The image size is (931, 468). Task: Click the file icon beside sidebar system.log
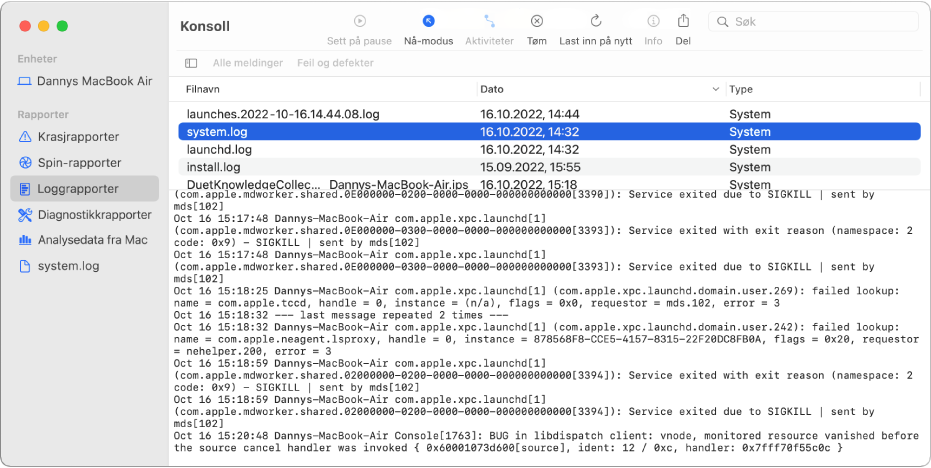point(25,266)
